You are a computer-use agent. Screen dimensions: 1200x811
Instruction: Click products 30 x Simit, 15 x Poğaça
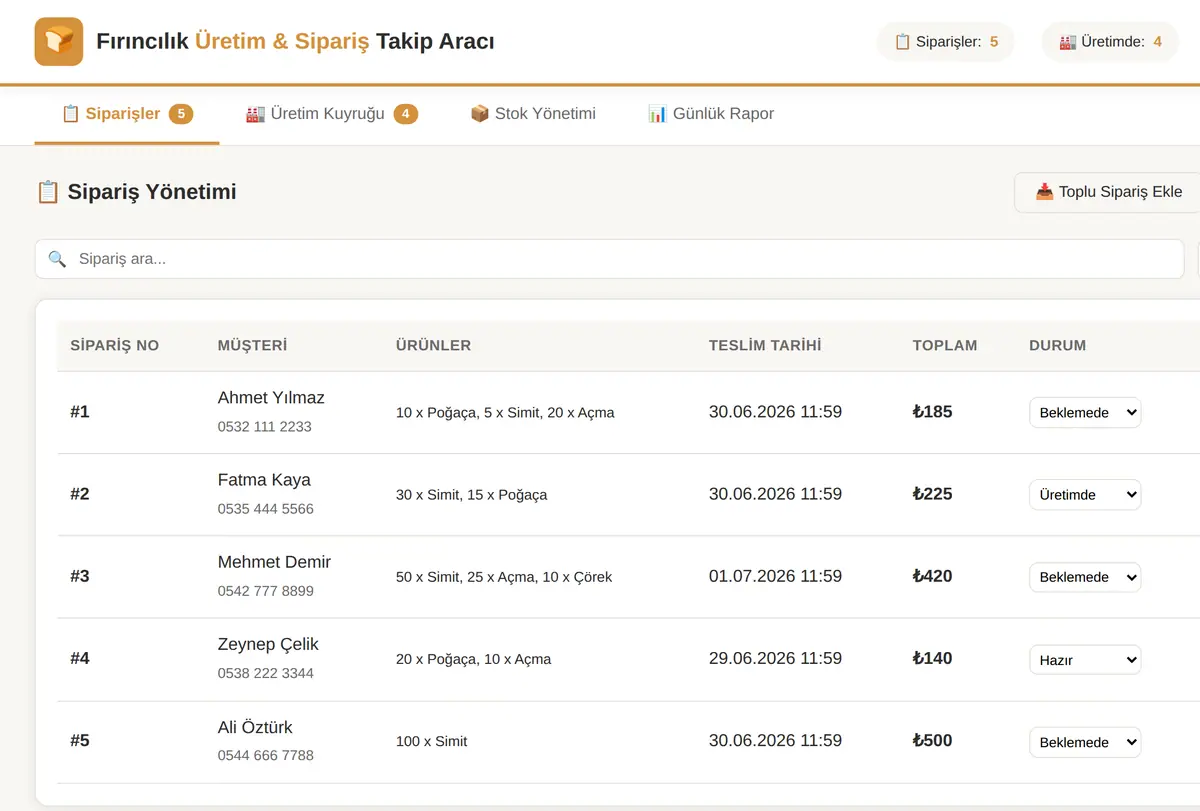coord(472,495)
